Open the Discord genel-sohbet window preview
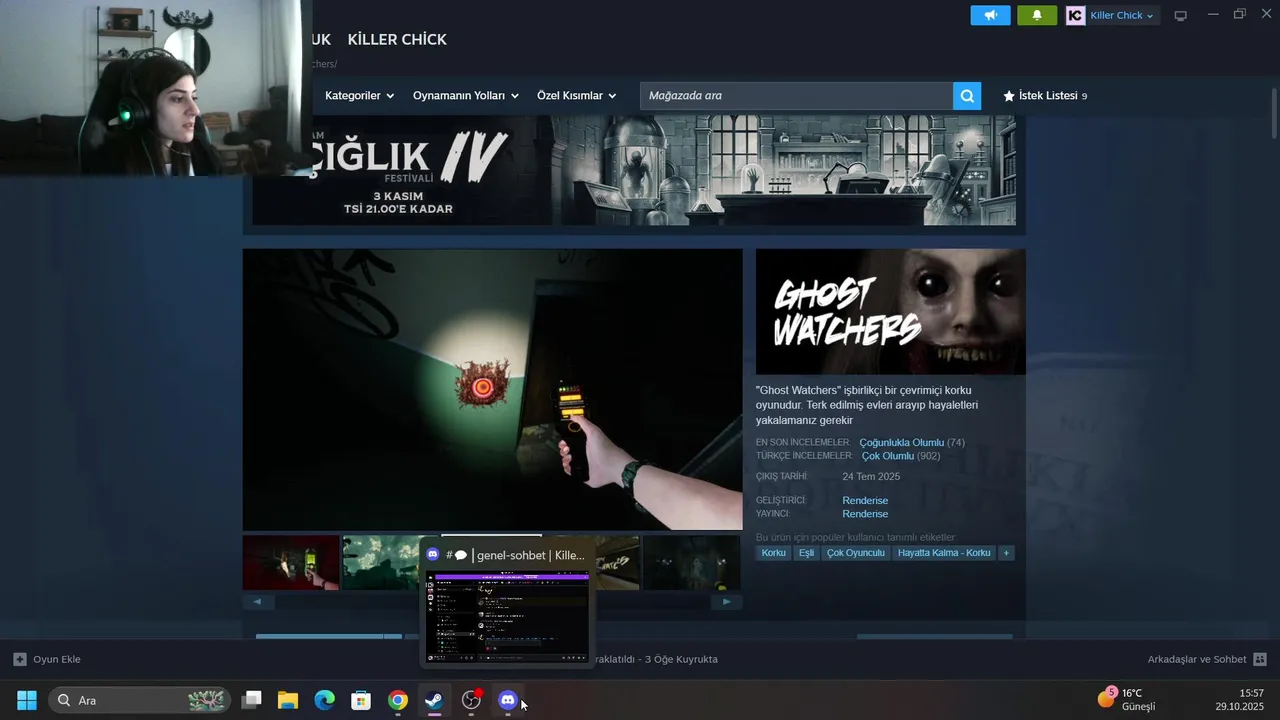The image size is (1280, 720). [x=507, y=603]
